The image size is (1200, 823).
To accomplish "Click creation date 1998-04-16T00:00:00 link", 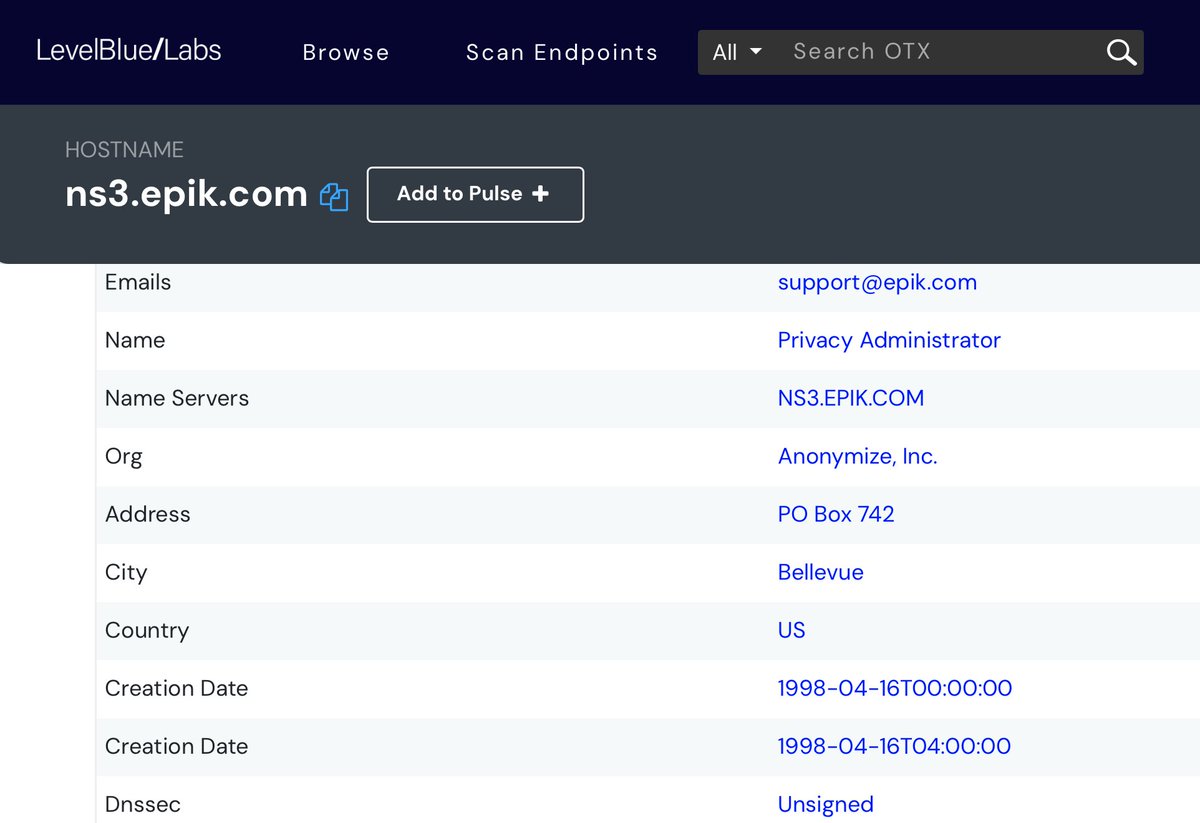I will [x=895, y=688].
